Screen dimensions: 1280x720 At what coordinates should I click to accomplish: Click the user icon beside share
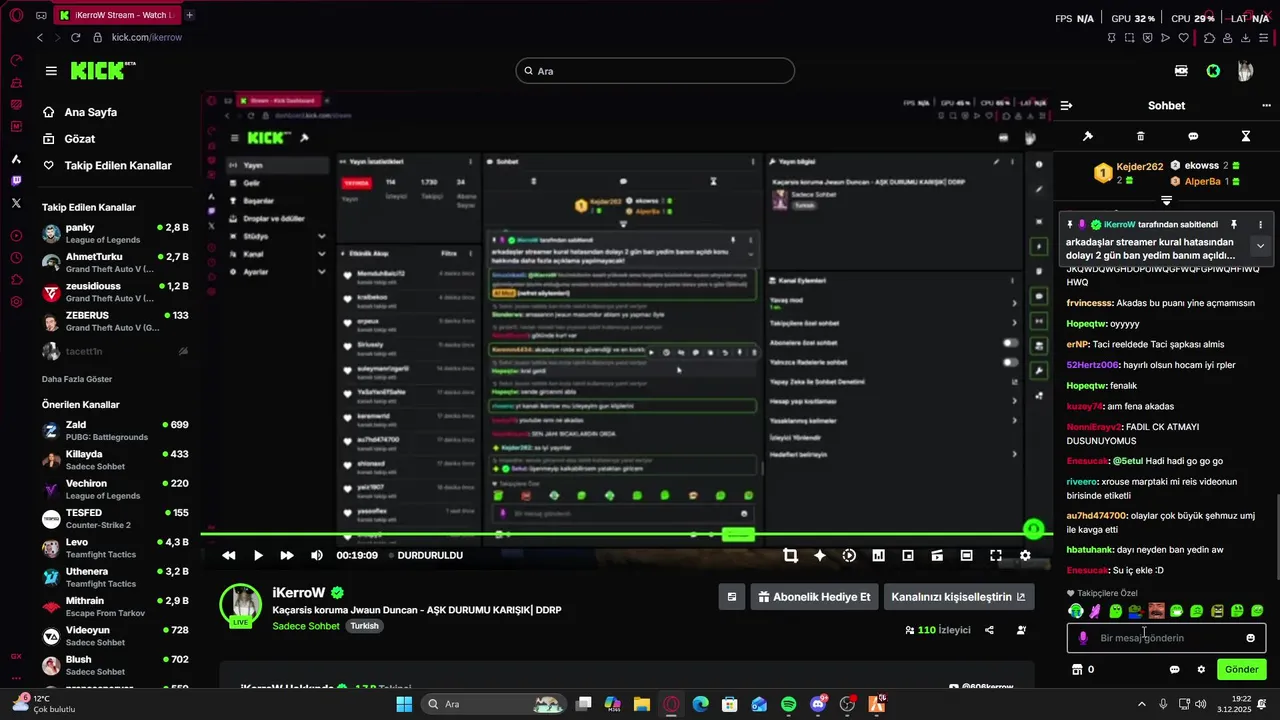[x=1021, y=630]
